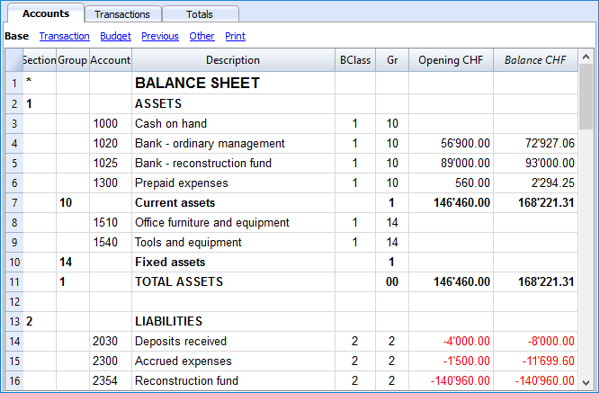Click the Tools and equipment description
This screenshot has width=599, height=393.
point(188,242)
